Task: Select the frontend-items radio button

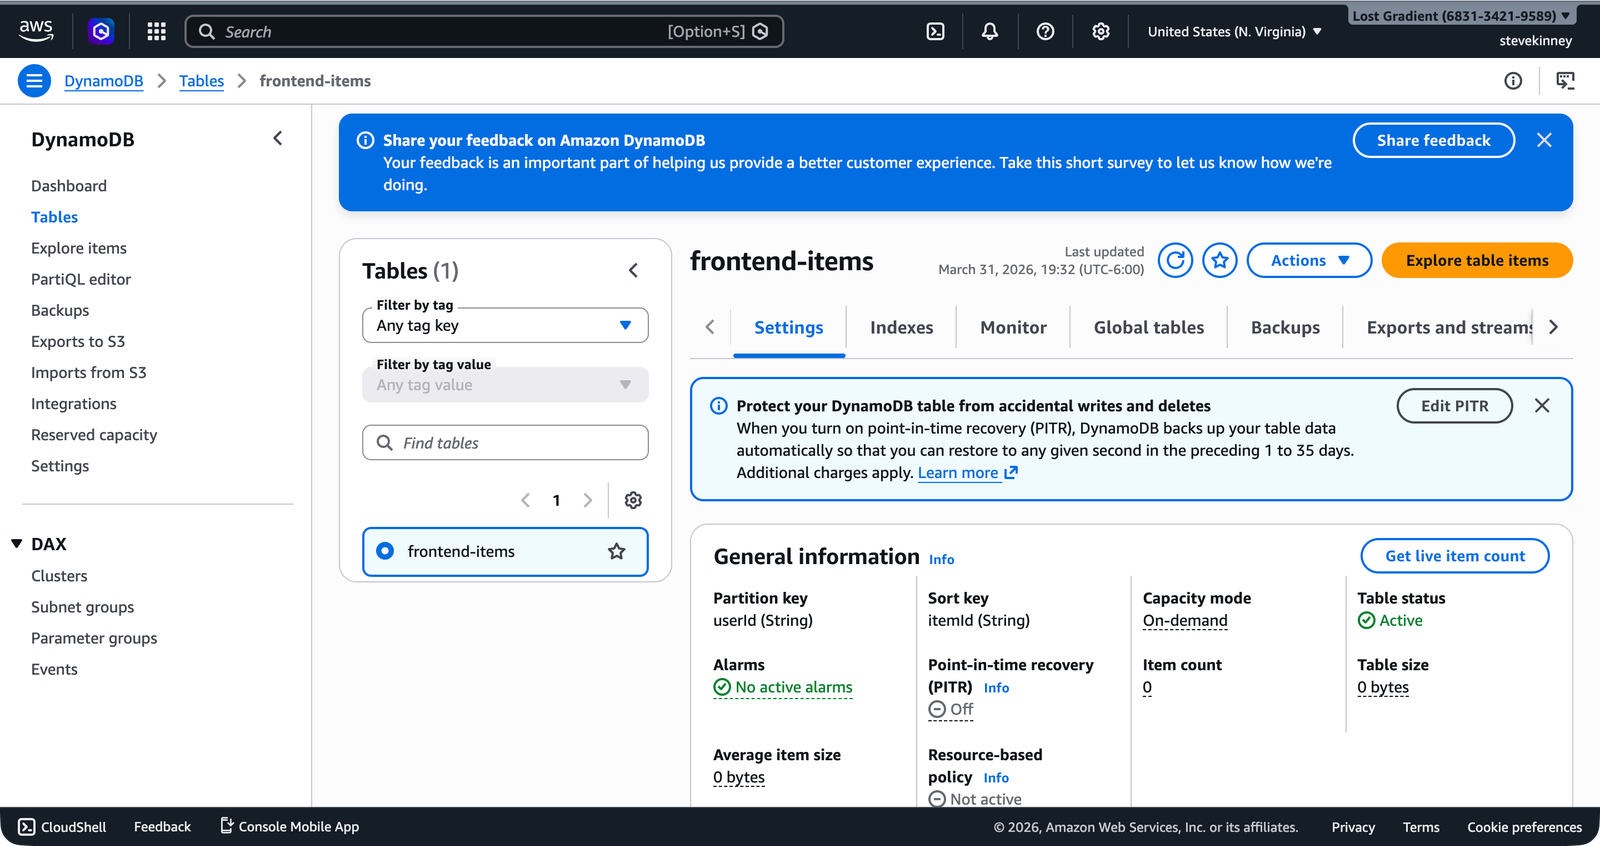Action: [385, 551]
